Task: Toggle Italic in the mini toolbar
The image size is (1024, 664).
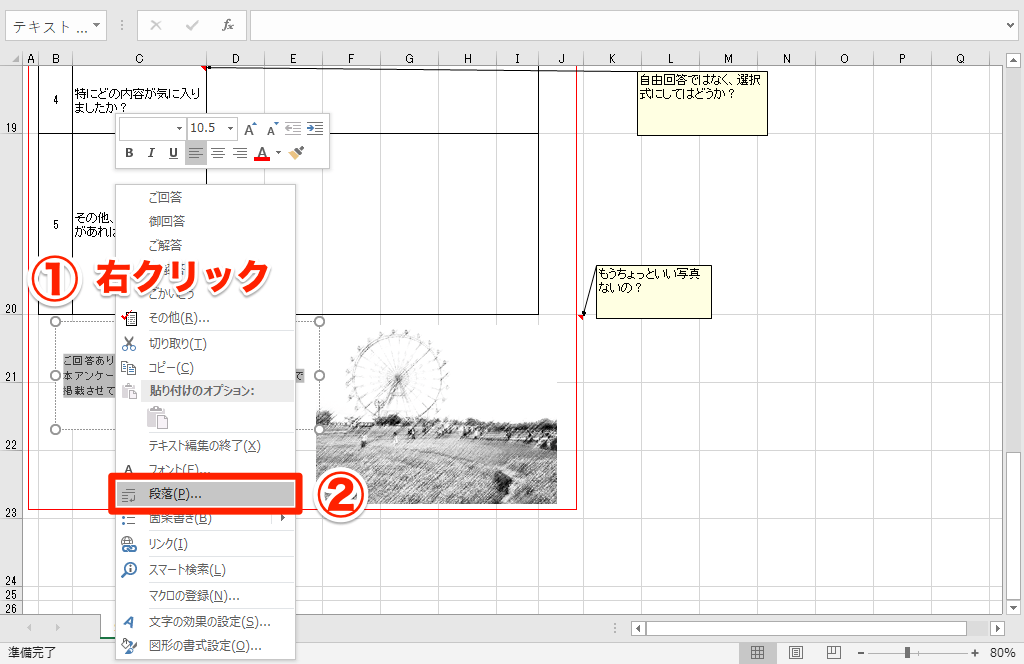Action: click(x=151, y=153)
